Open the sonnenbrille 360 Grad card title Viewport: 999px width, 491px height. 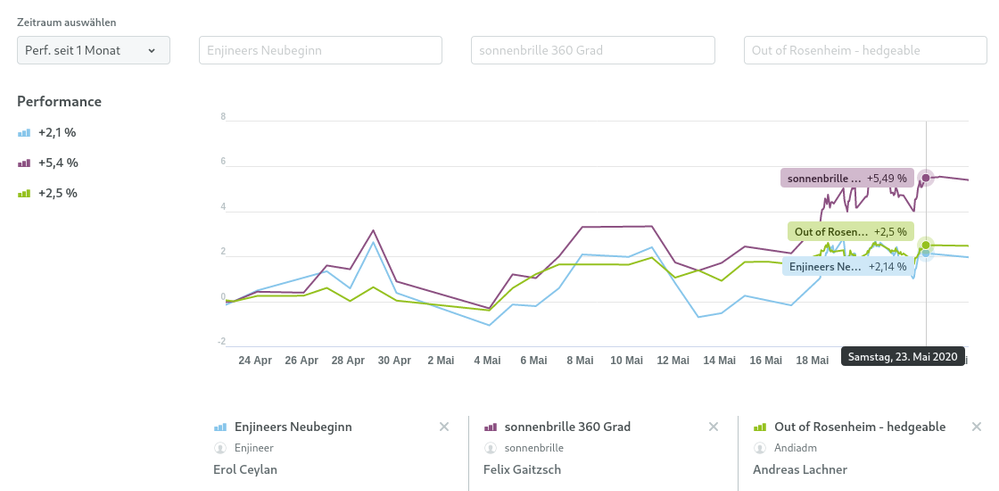coord(567,427)
